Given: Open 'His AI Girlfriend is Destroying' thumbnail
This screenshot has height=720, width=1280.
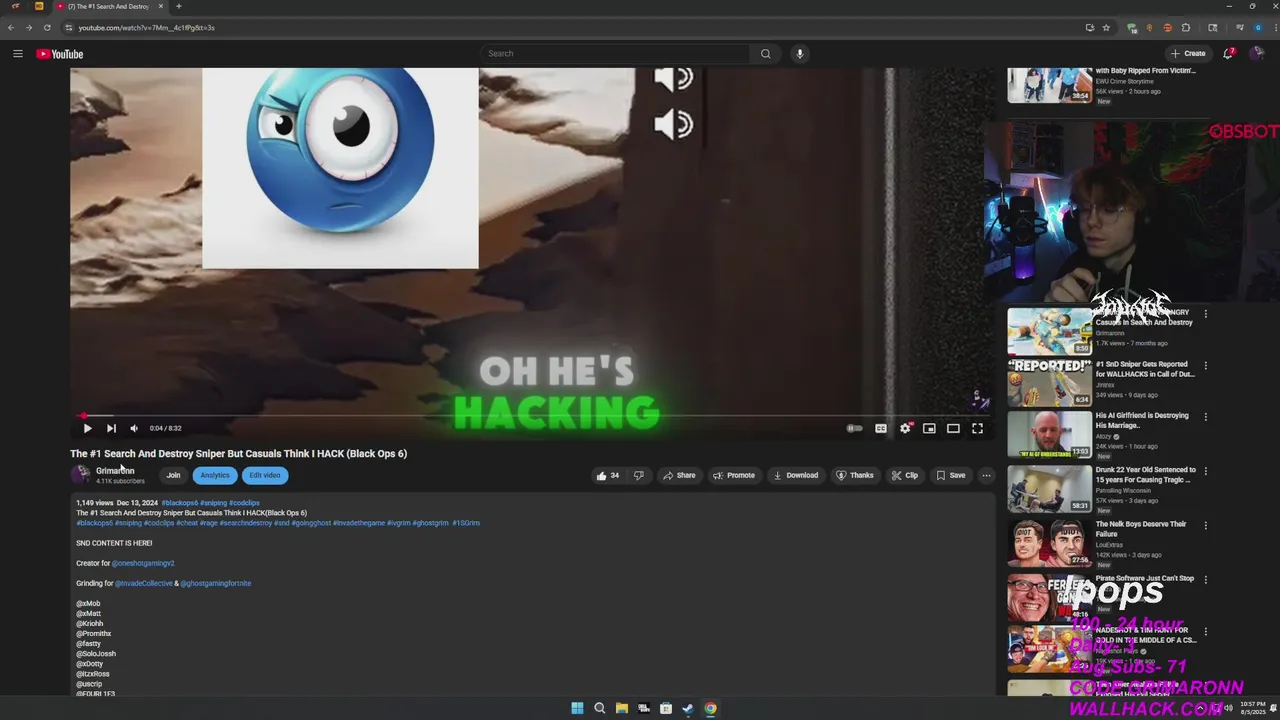Looking at the screenshot, I should point(1049,434).
